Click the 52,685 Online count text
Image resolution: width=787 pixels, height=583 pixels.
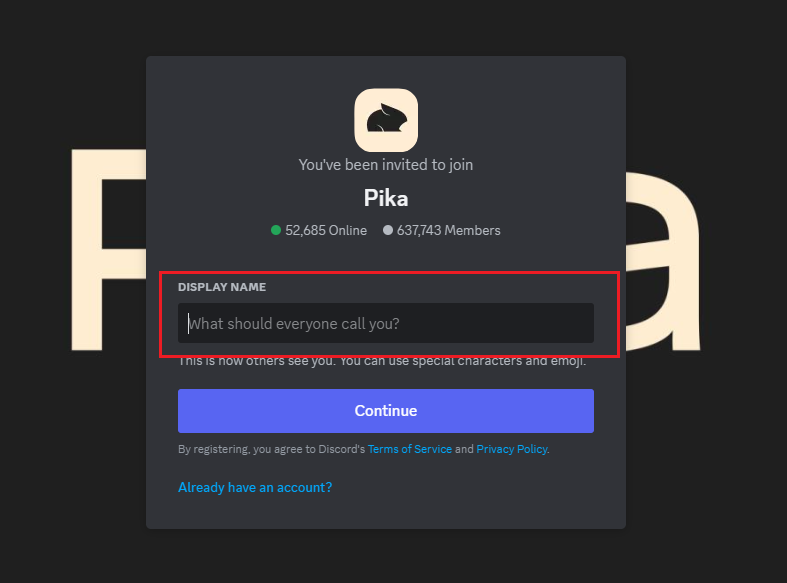coord(326,230)
